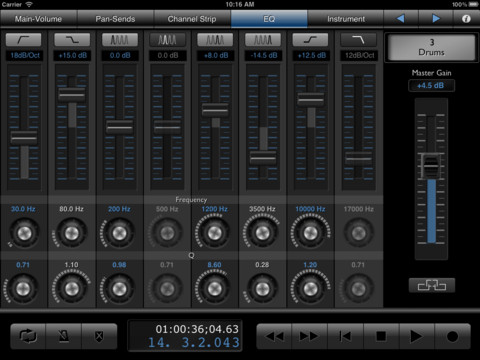The height and width of the screenshot is (360, 480).
Task: Go to previous channel with left arrow
Action: click(401, 19)
